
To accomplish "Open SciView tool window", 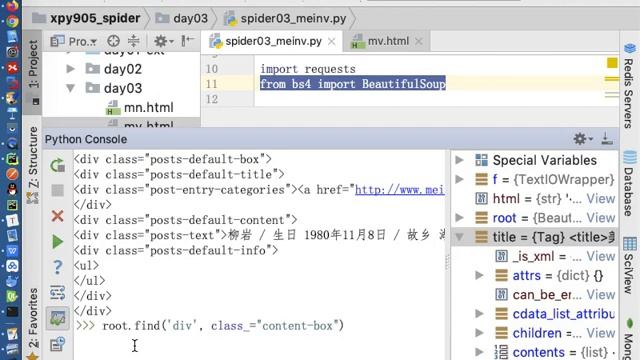I will click(x=629, y=265).
